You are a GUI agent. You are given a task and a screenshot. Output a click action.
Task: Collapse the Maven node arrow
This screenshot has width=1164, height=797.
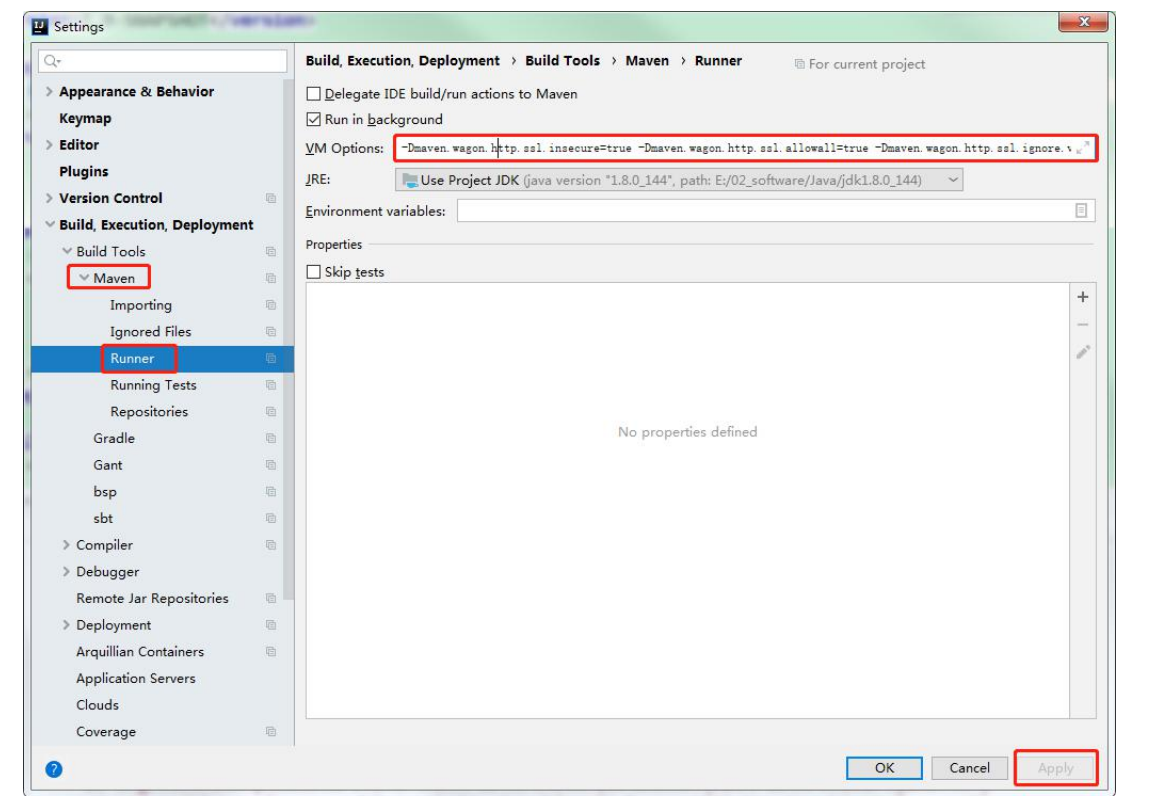[84, 278]
